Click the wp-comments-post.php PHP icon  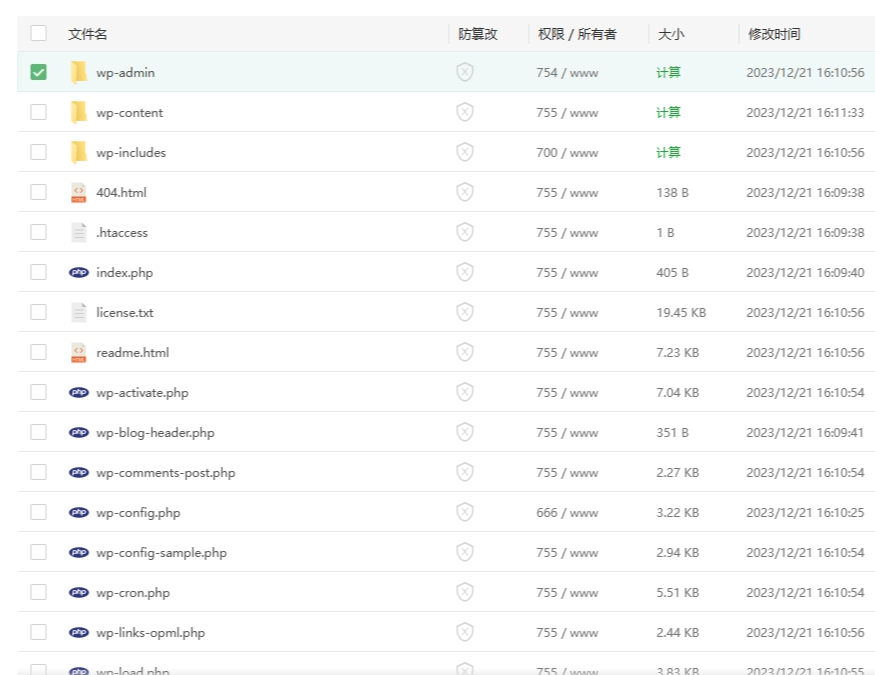tap(79, 472)
